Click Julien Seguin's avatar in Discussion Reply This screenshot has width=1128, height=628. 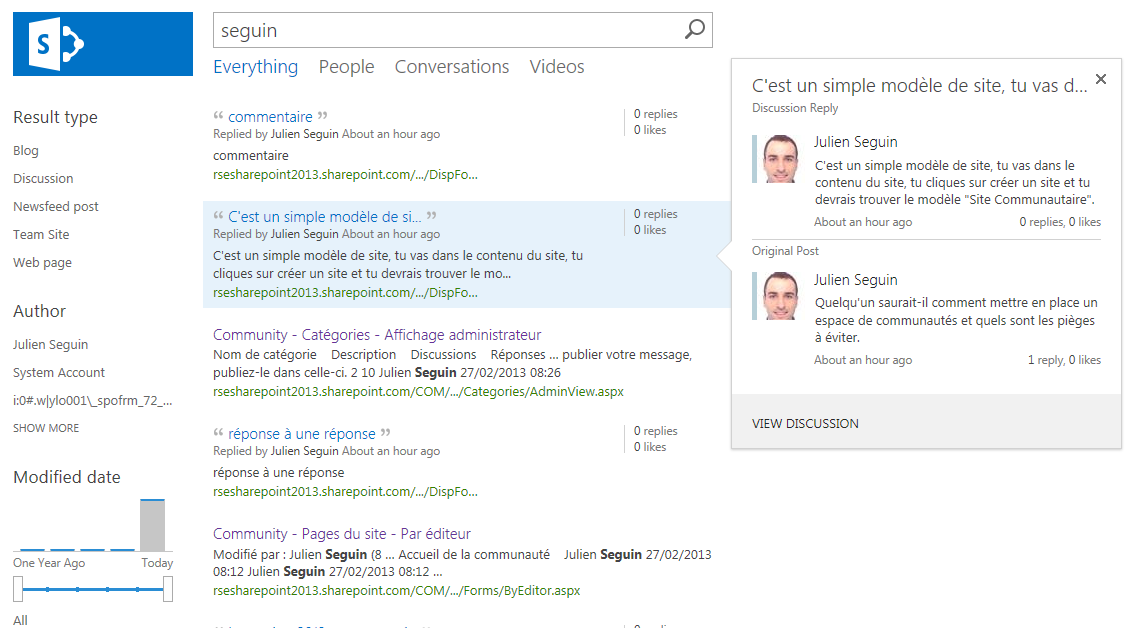tap(780, 159)
